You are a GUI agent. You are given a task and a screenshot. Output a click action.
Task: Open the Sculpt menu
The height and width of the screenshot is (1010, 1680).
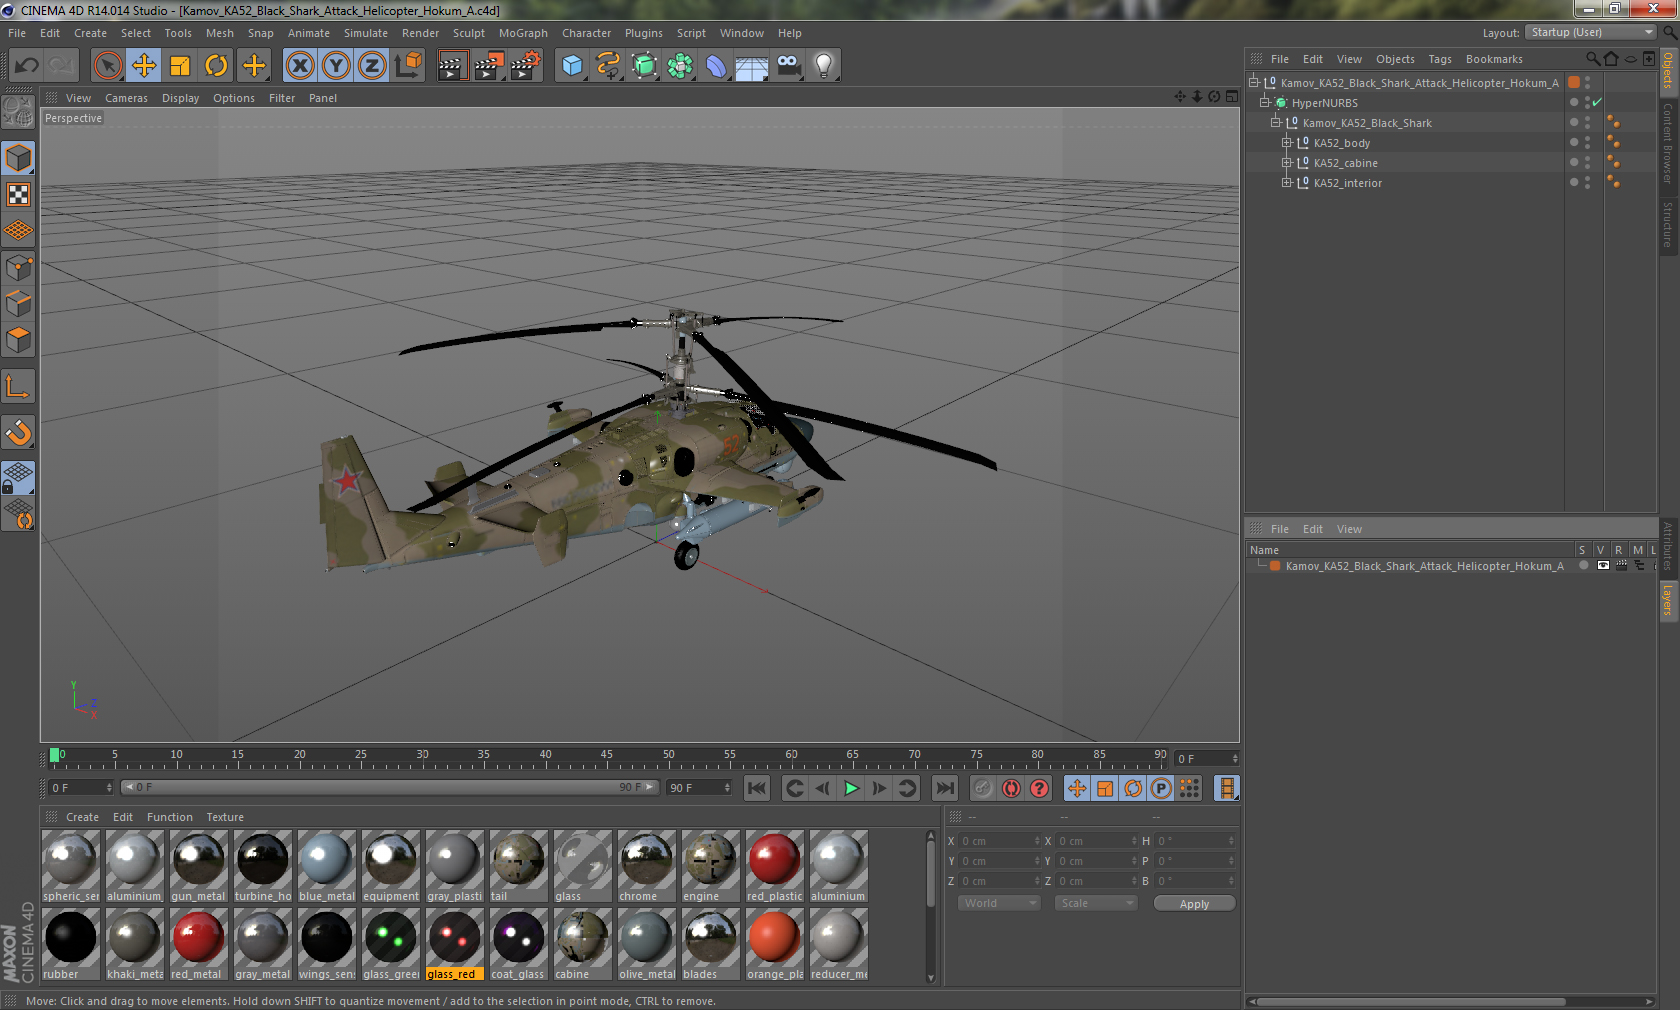[x=468, y=33]
